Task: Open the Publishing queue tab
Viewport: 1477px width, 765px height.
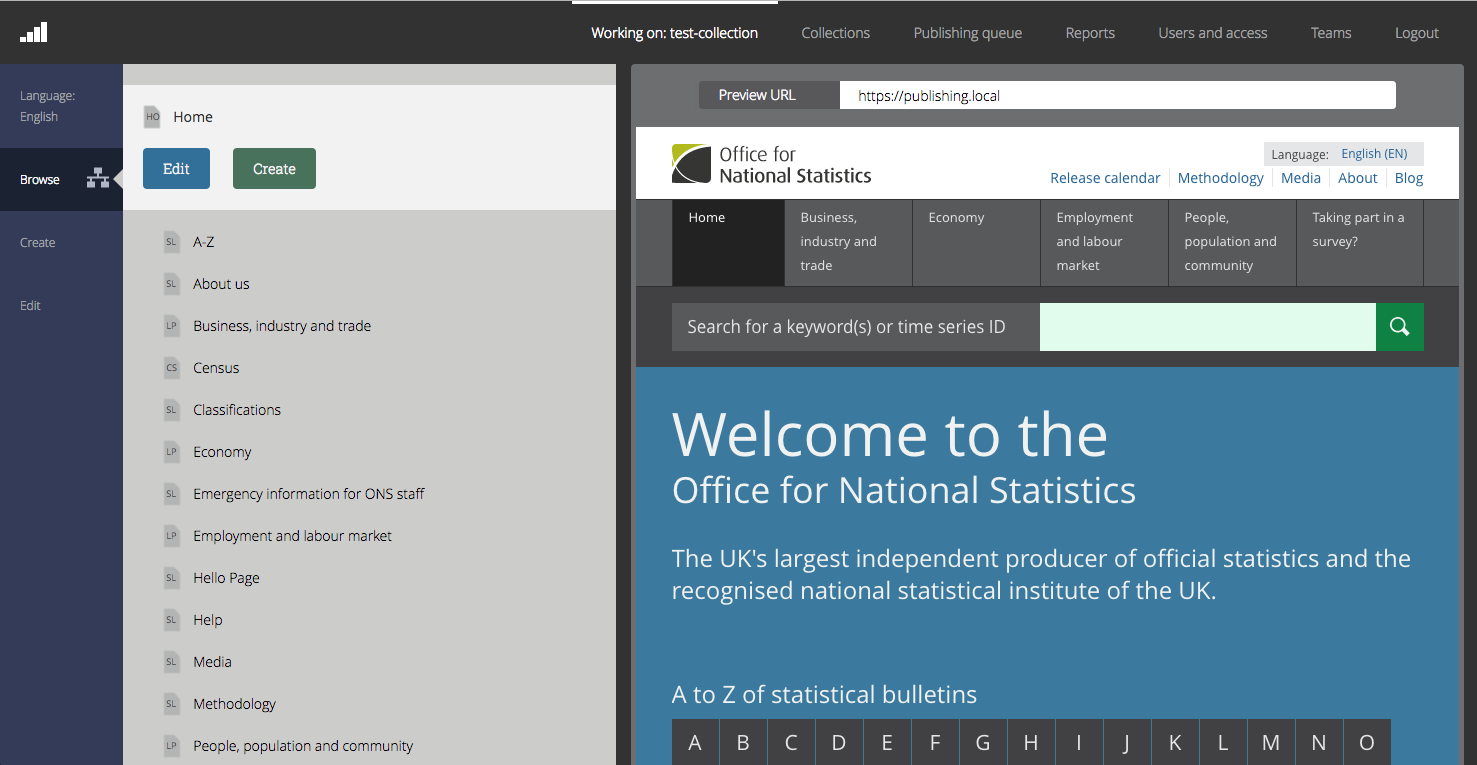Action: pos(968,33)
